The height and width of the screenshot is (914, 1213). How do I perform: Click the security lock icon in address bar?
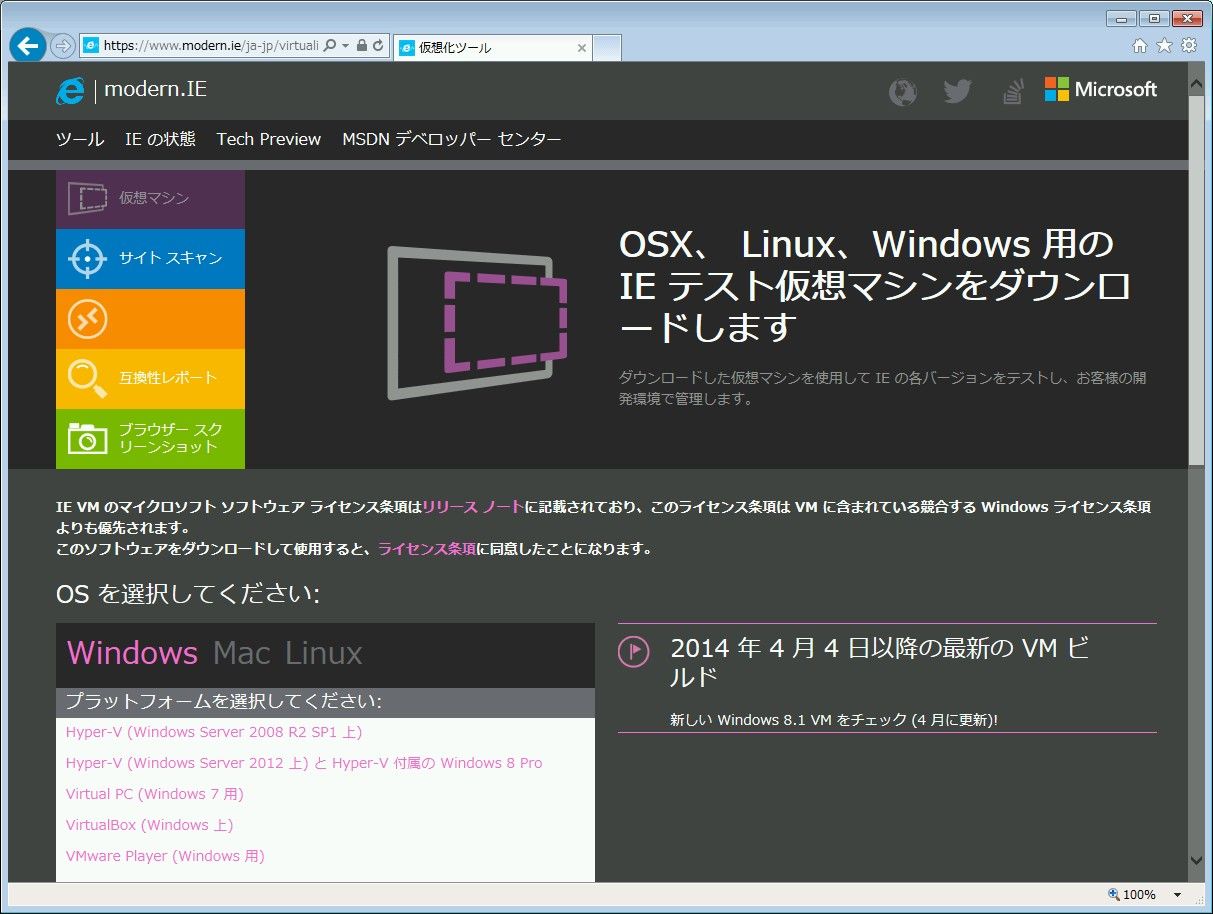(x=362, y=46)
